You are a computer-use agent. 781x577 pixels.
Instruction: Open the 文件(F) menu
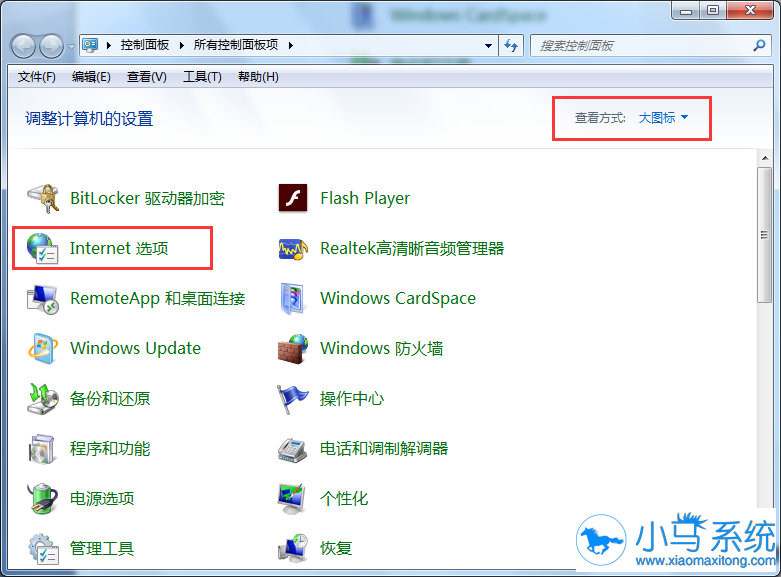37,77
